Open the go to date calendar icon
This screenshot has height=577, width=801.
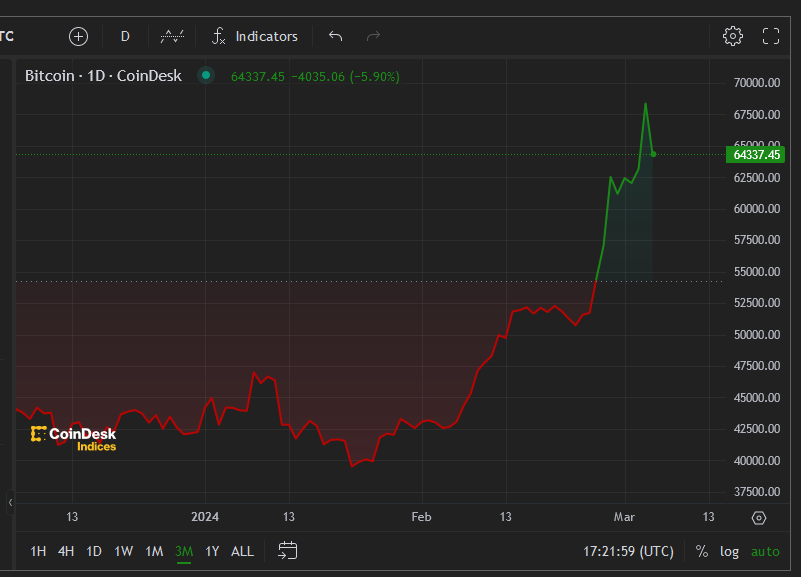coord(288,550)
